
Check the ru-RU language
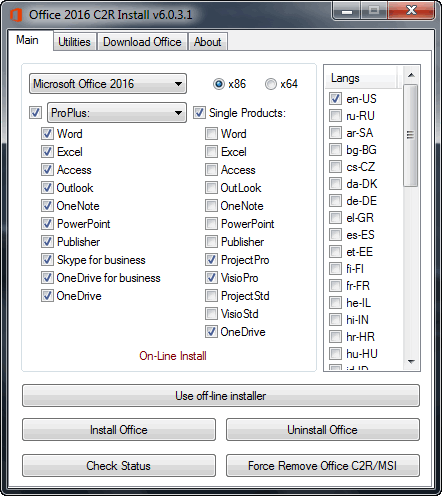click(x=335, y=116)
